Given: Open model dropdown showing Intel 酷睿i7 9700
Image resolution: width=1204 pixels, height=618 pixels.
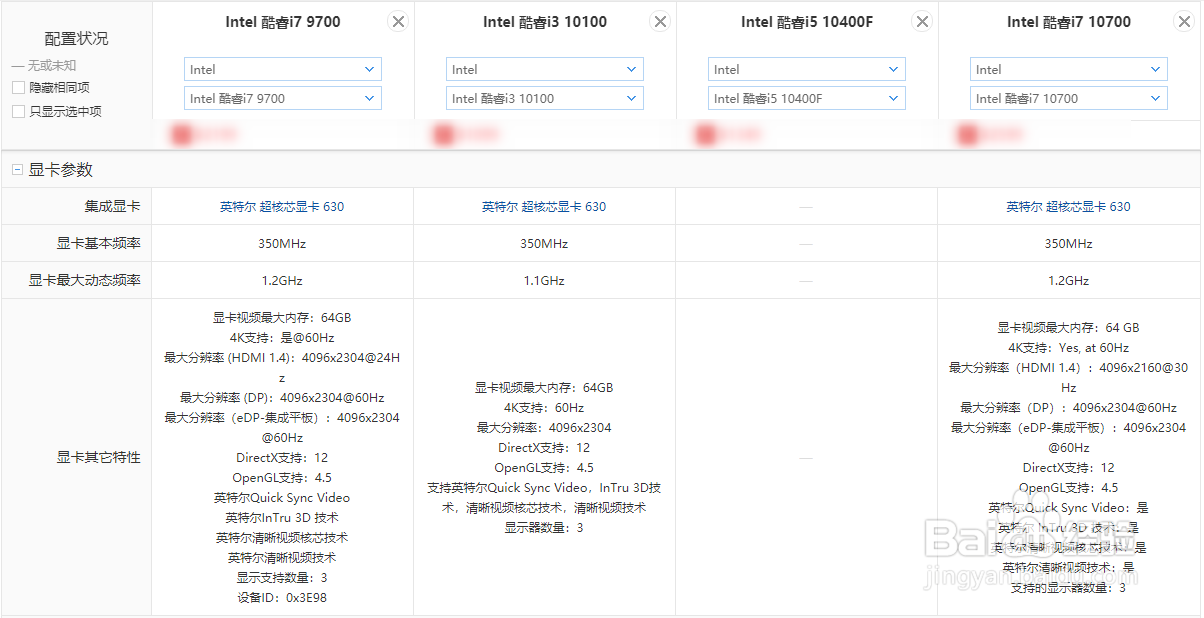Looking at the screenshot, I should click(283, 98).
